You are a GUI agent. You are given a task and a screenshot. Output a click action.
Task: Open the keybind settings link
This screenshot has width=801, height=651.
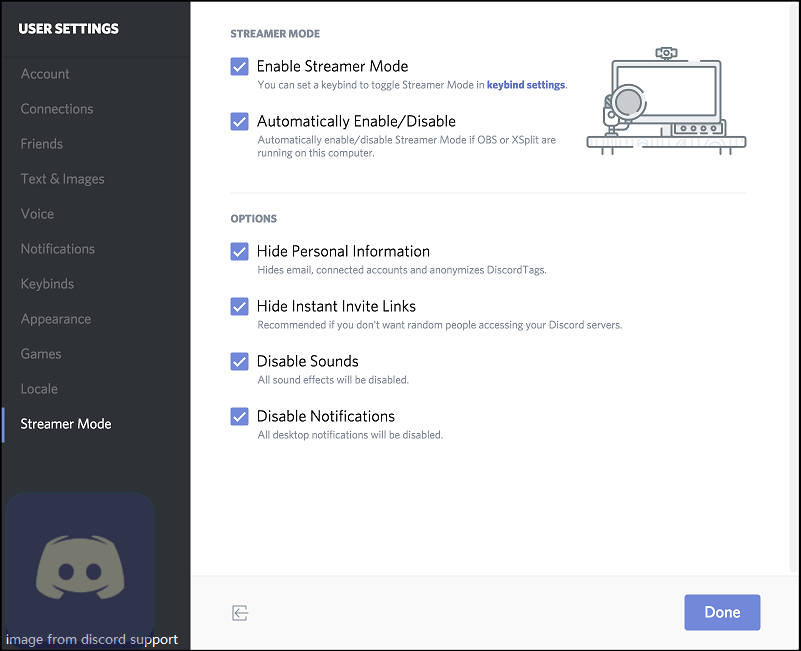coord(525,86)
